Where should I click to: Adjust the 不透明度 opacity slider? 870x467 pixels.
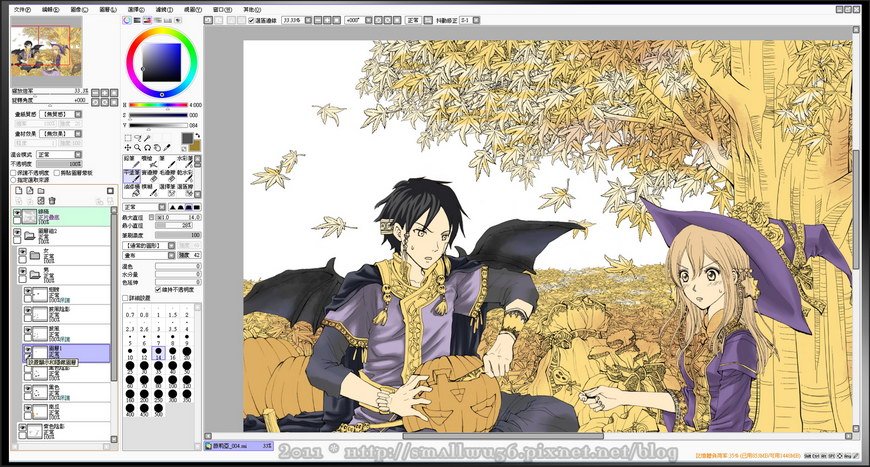59,164
